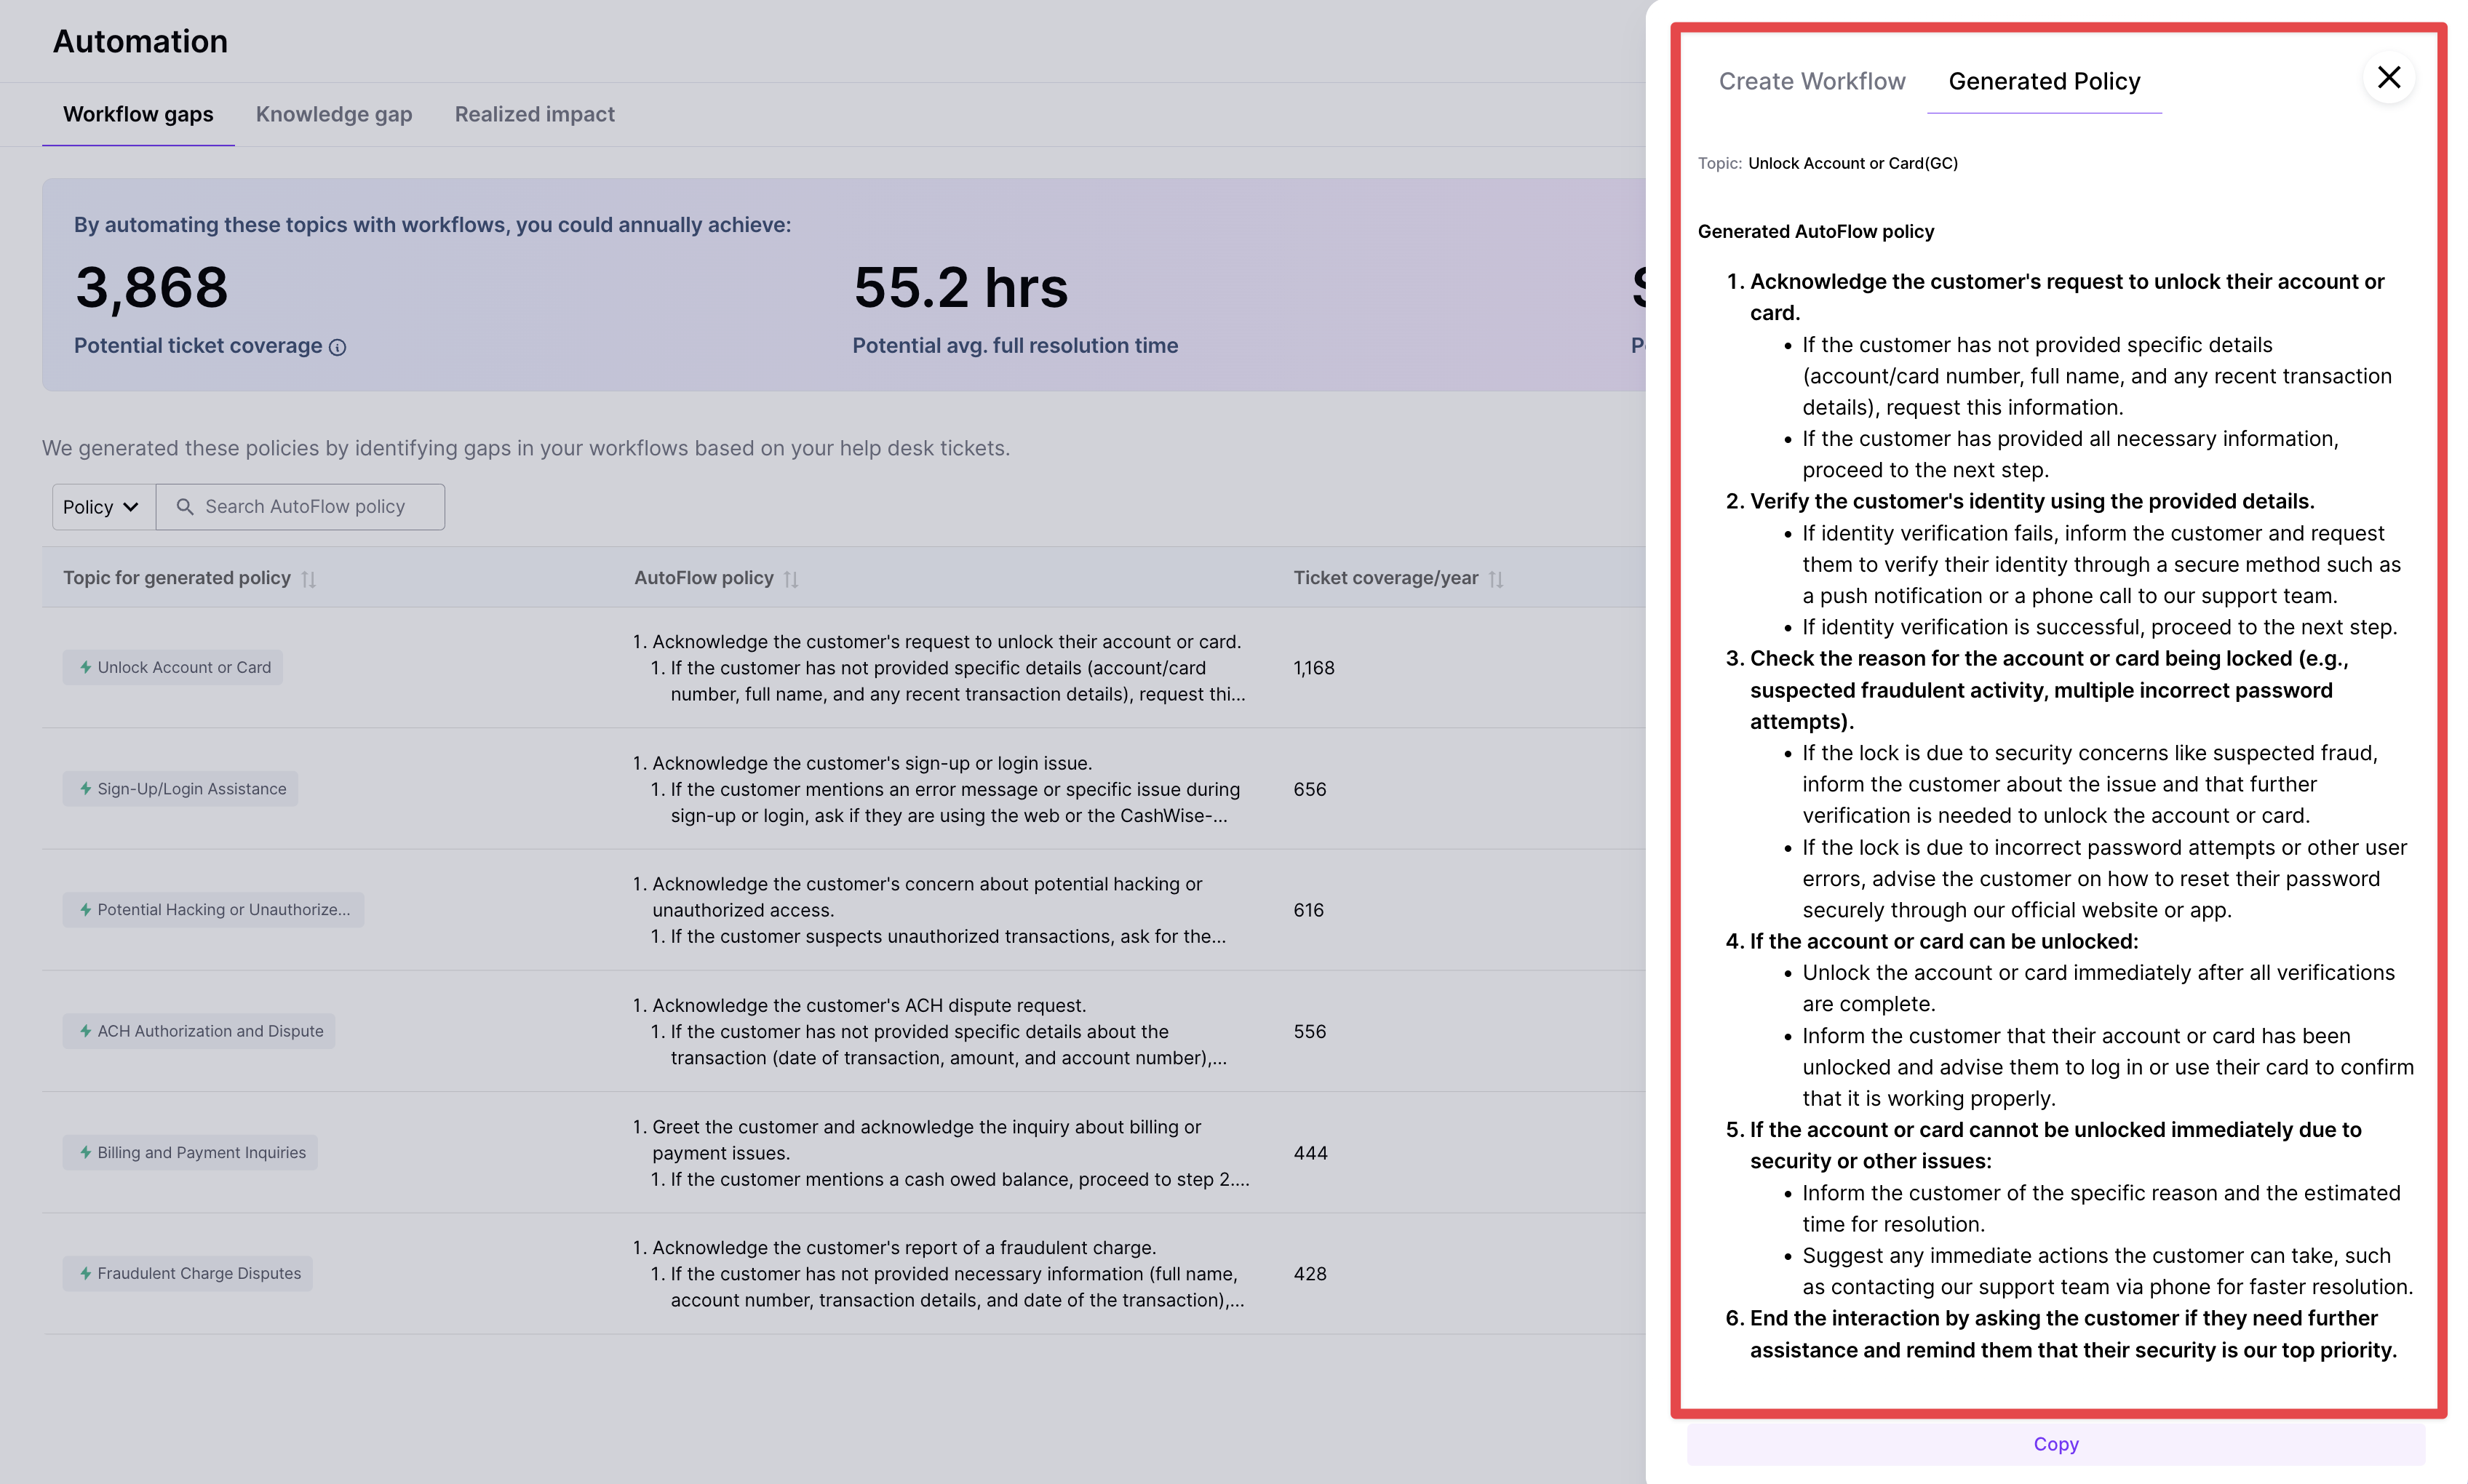Click step 4 If account can be unlocked
Screen dimensions: 2468x1484
point(1944,941)
